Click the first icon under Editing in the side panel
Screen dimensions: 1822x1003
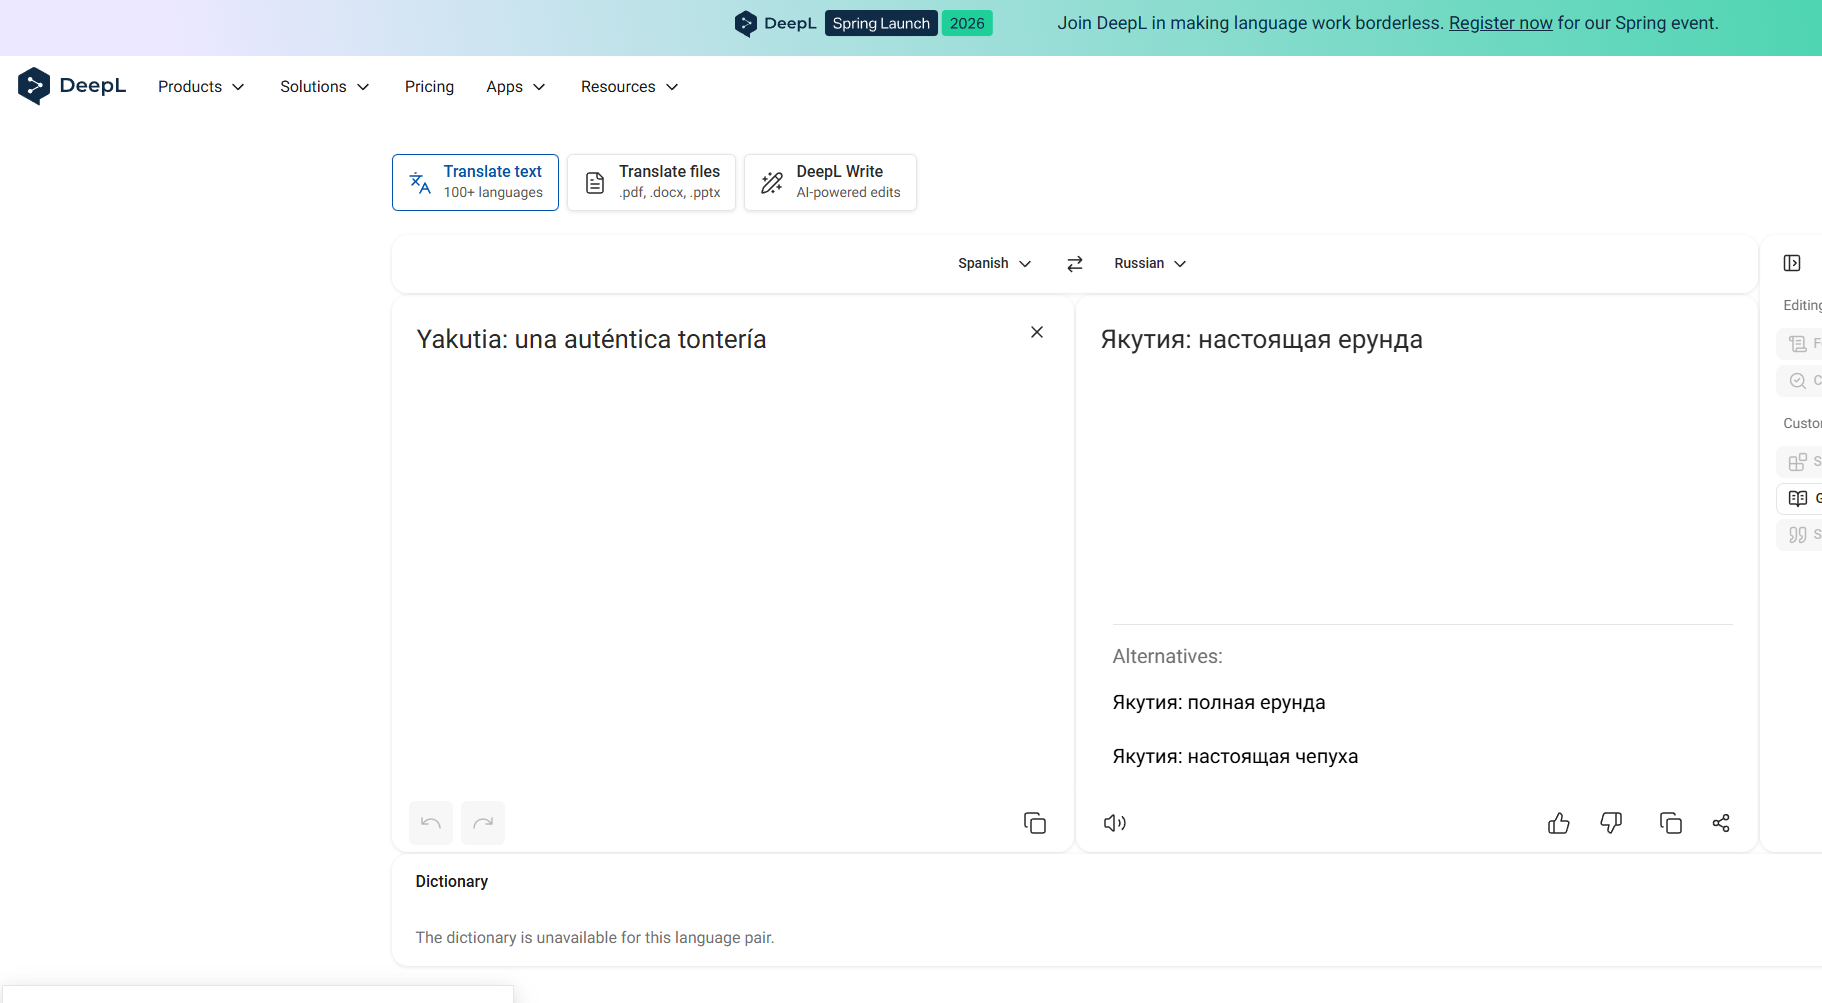(x=1798, y=344)
